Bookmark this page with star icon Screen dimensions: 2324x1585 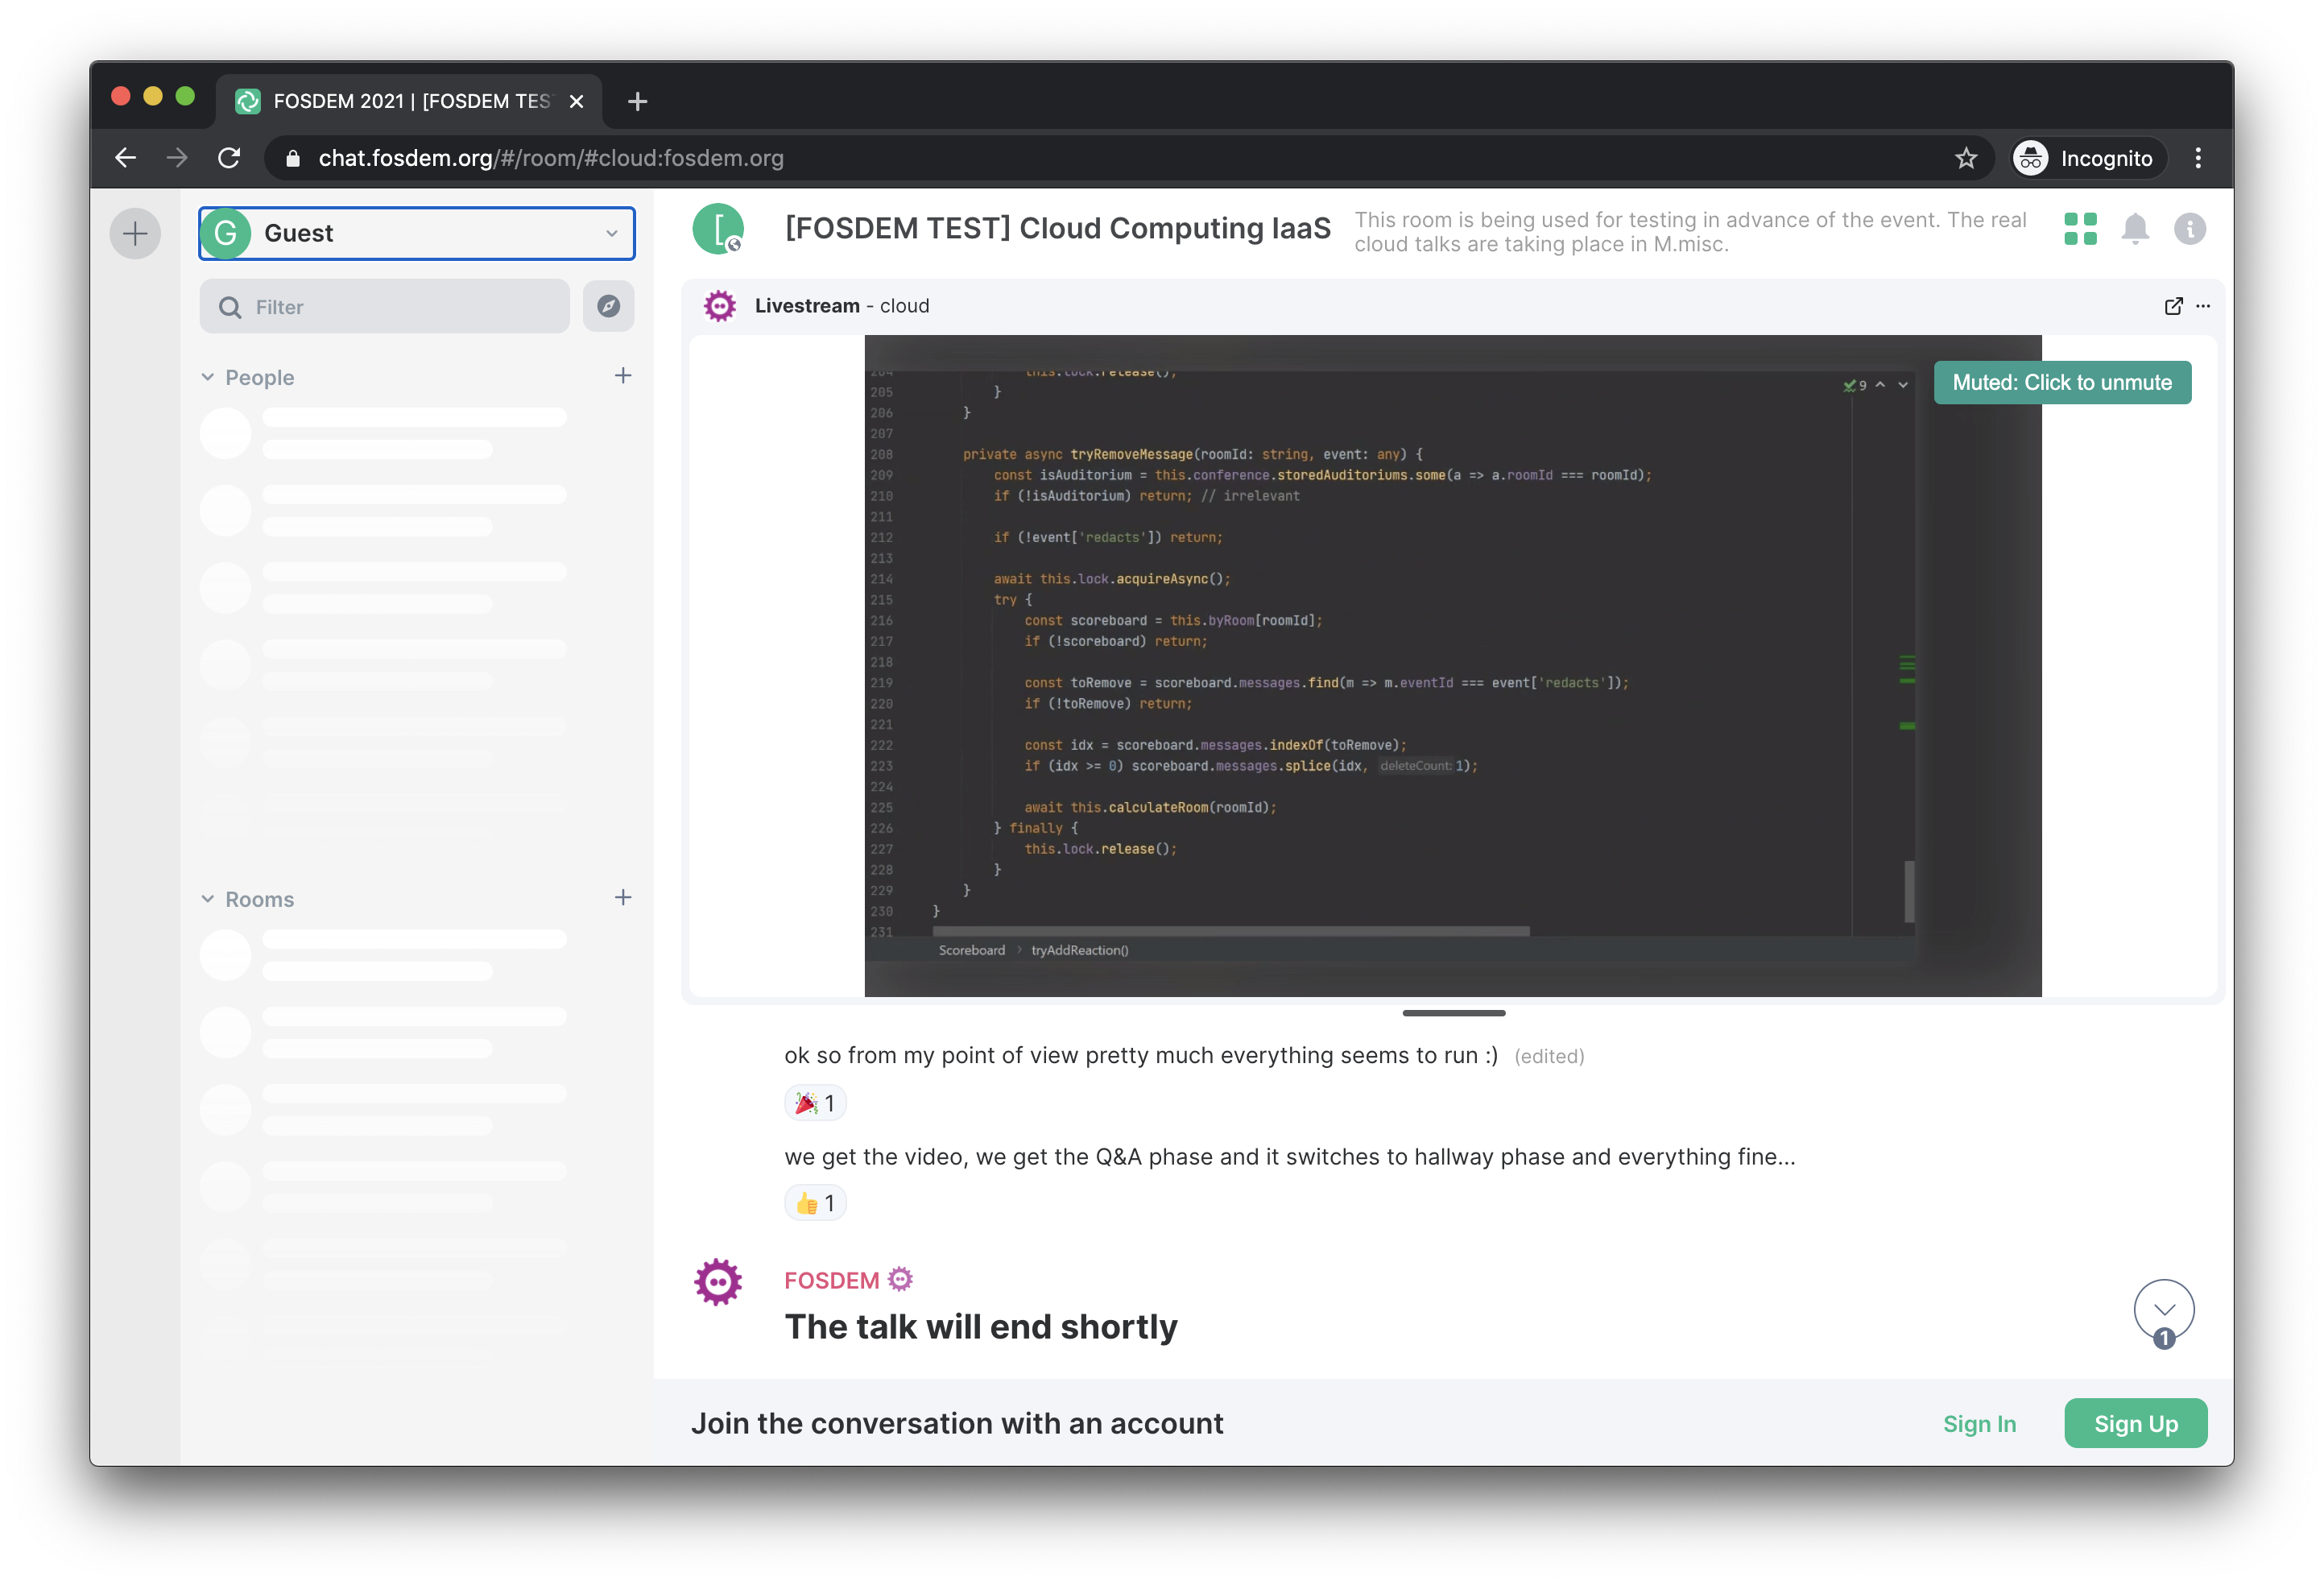pyautogui.click(x=1966, y=158)
